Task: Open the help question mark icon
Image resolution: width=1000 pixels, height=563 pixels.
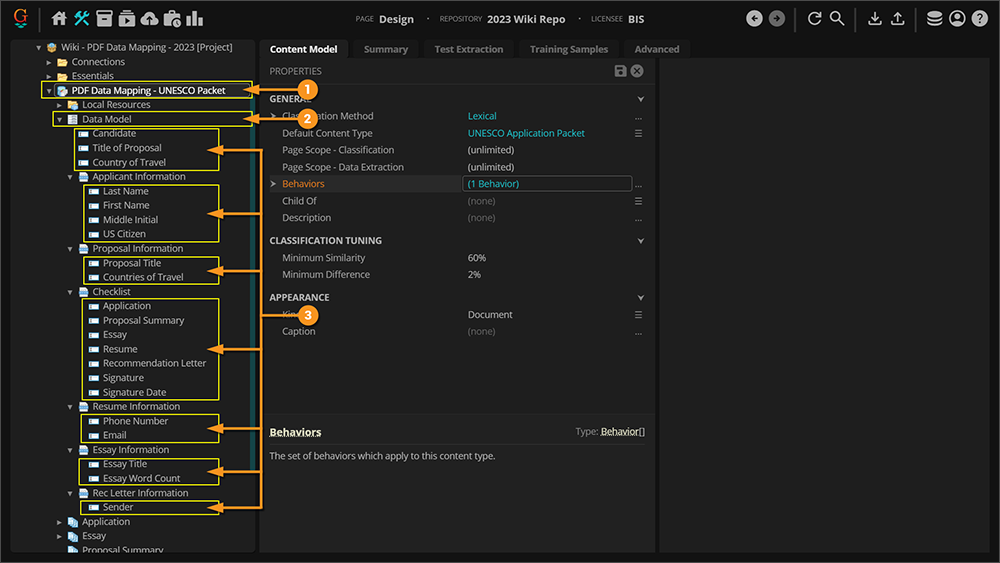Action: [x=980, y=19]
